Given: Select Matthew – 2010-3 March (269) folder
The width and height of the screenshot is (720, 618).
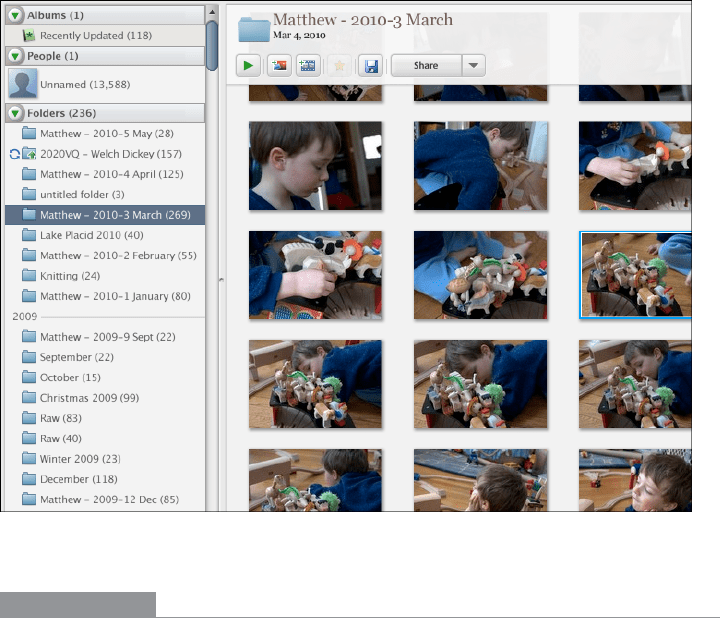Looking at the screenshot, I should click(x=105, y=215).
